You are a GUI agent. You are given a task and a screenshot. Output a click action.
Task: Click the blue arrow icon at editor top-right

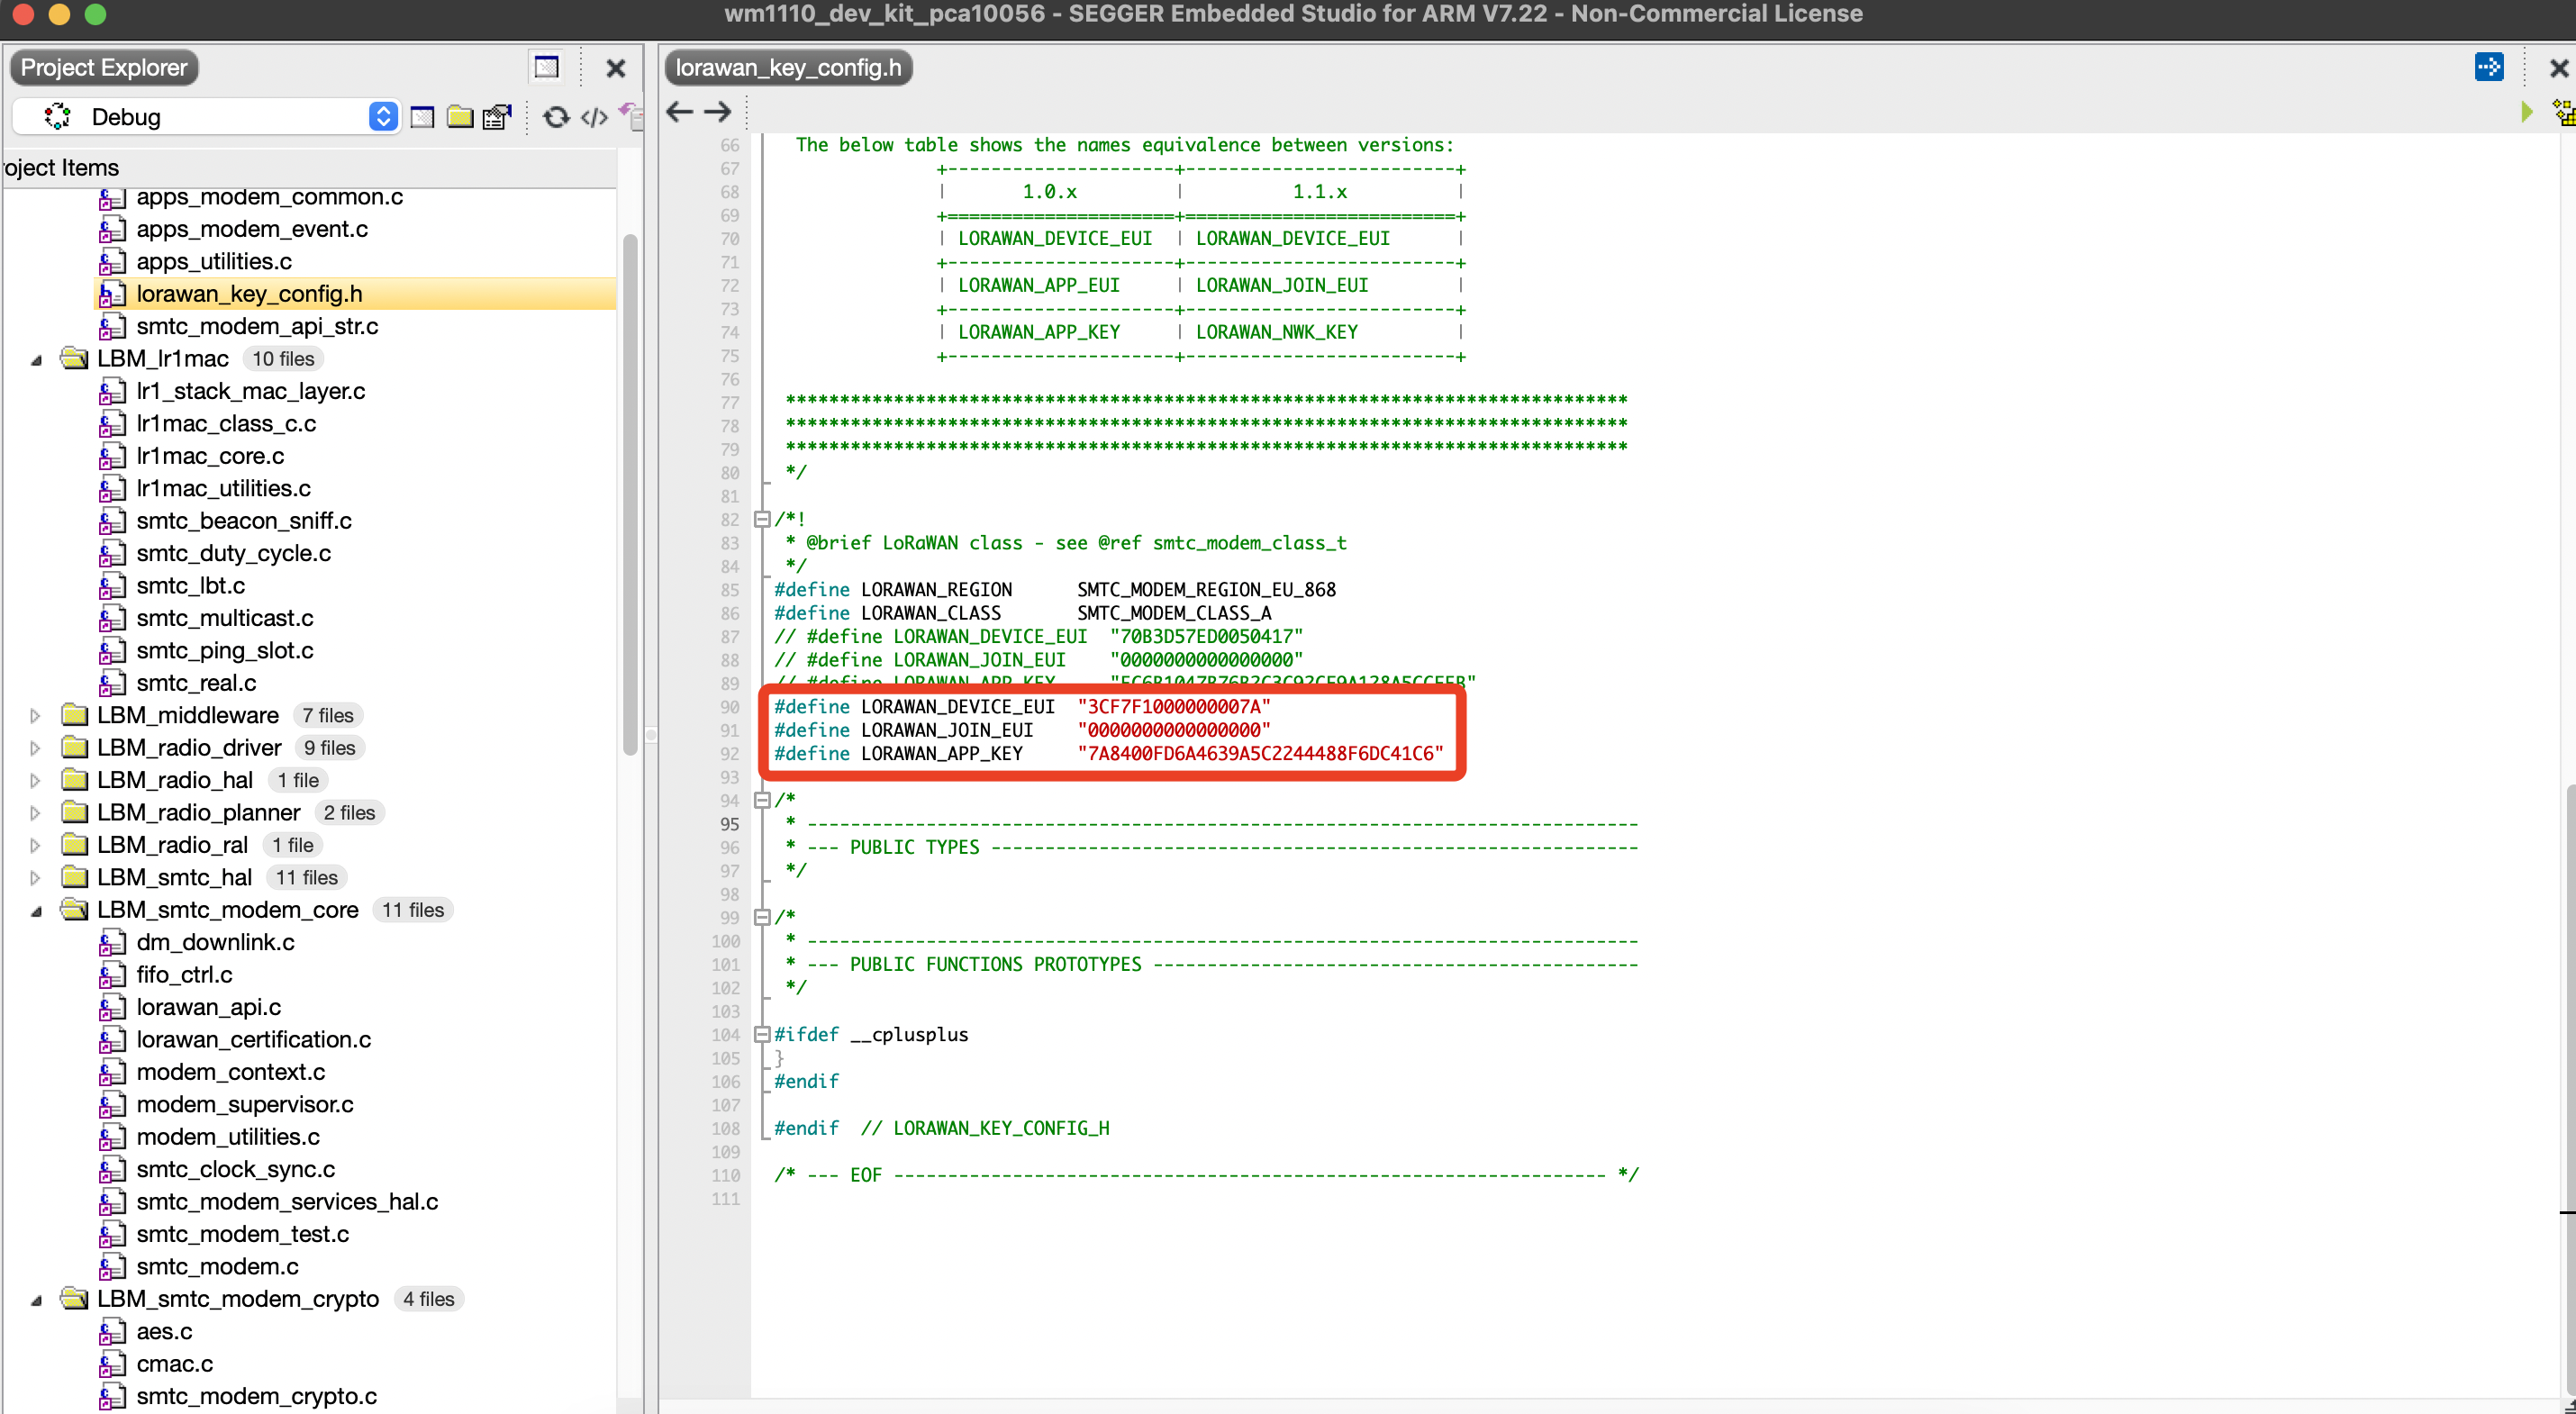(x=2489, y=67)
